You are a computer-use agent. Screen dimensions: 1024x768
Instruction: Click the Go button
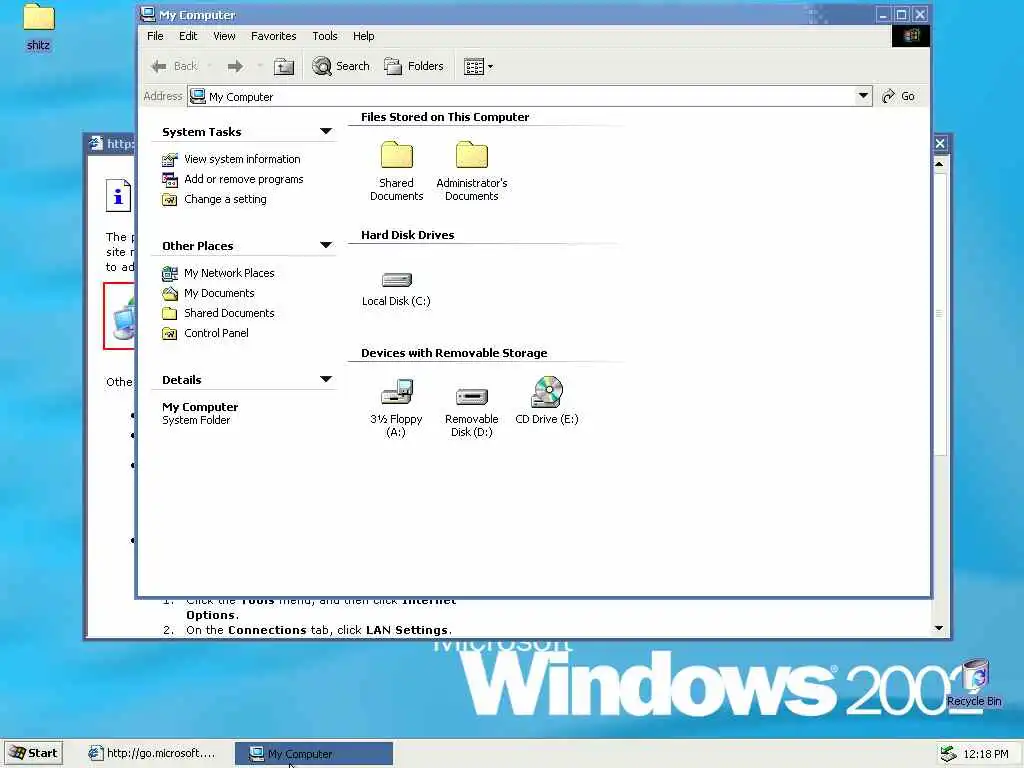tap(899, 96)
